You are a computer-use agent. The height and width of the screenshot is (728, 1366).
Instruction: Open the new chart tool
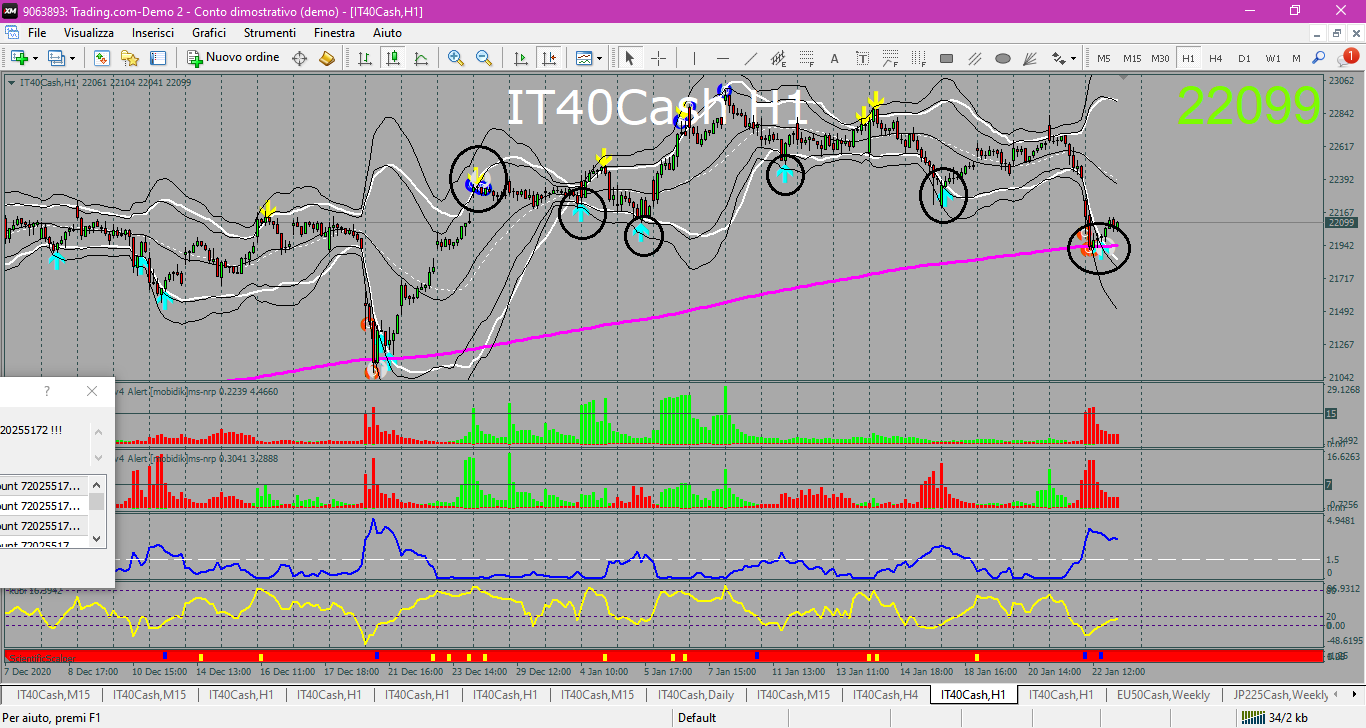coord(18,58)
